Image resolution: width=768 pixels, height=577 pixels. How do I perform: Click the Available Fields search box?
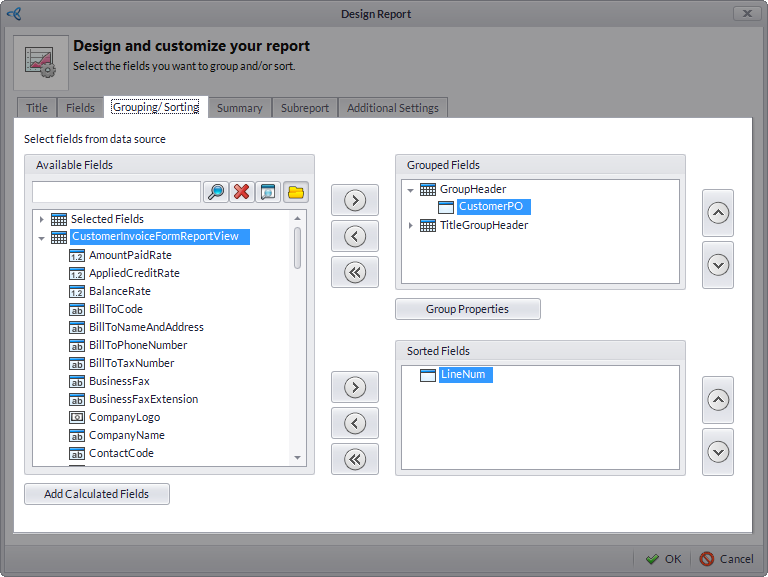pyautogui.click(x=116, y=192)
